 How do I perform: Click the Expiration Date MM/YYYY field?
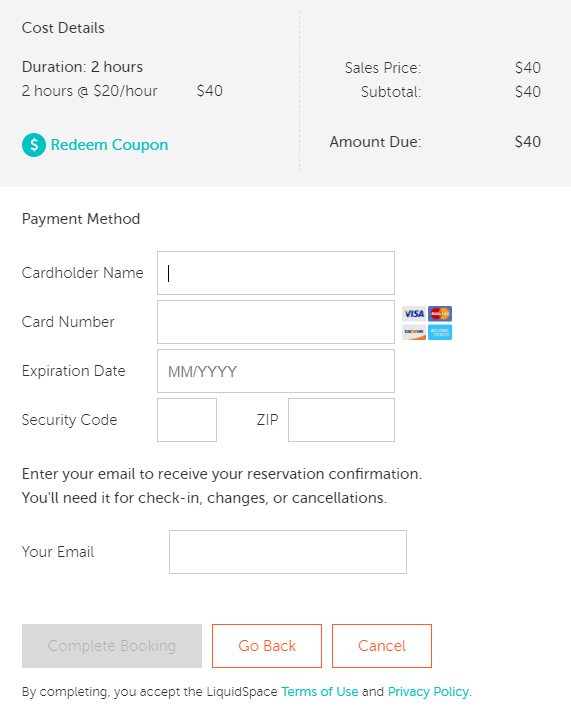point(276,371)
